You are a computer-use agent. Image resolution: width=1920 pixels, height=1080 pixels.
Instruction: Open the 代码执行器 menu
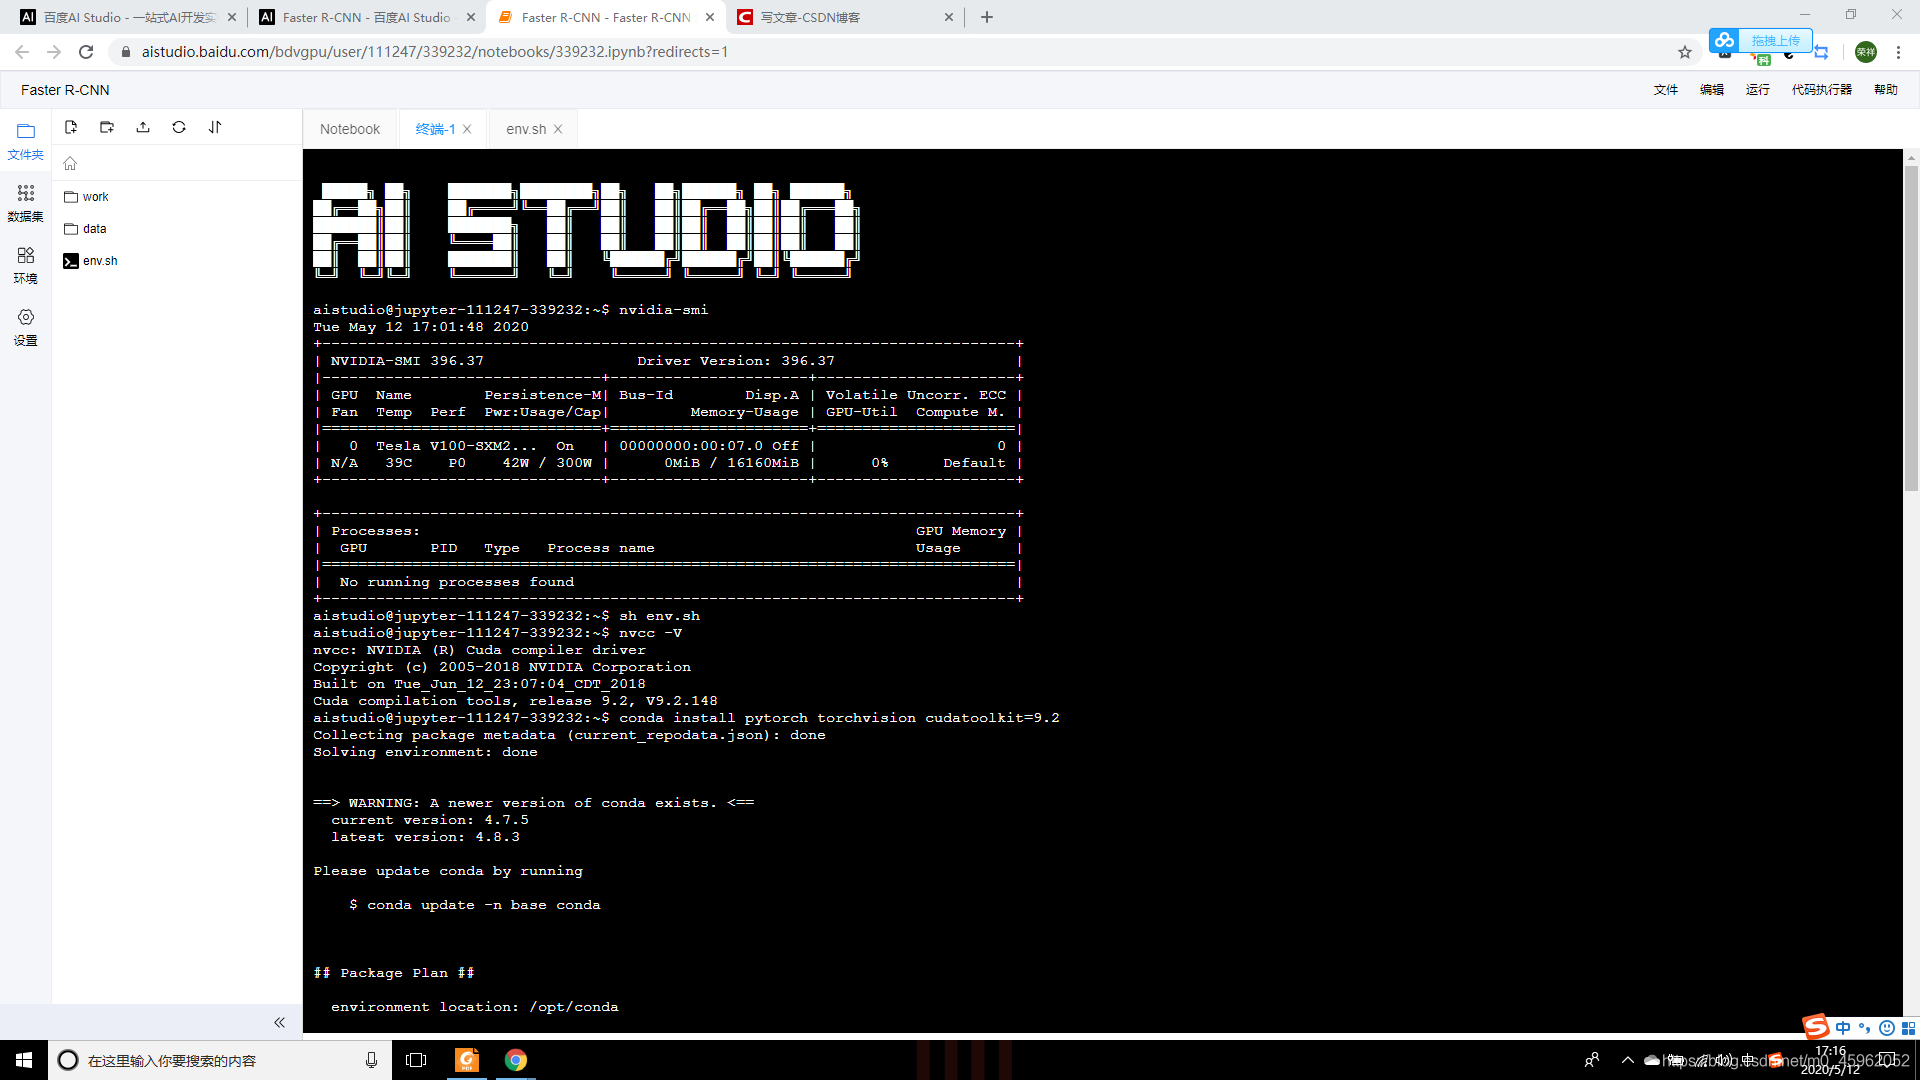1822,90
